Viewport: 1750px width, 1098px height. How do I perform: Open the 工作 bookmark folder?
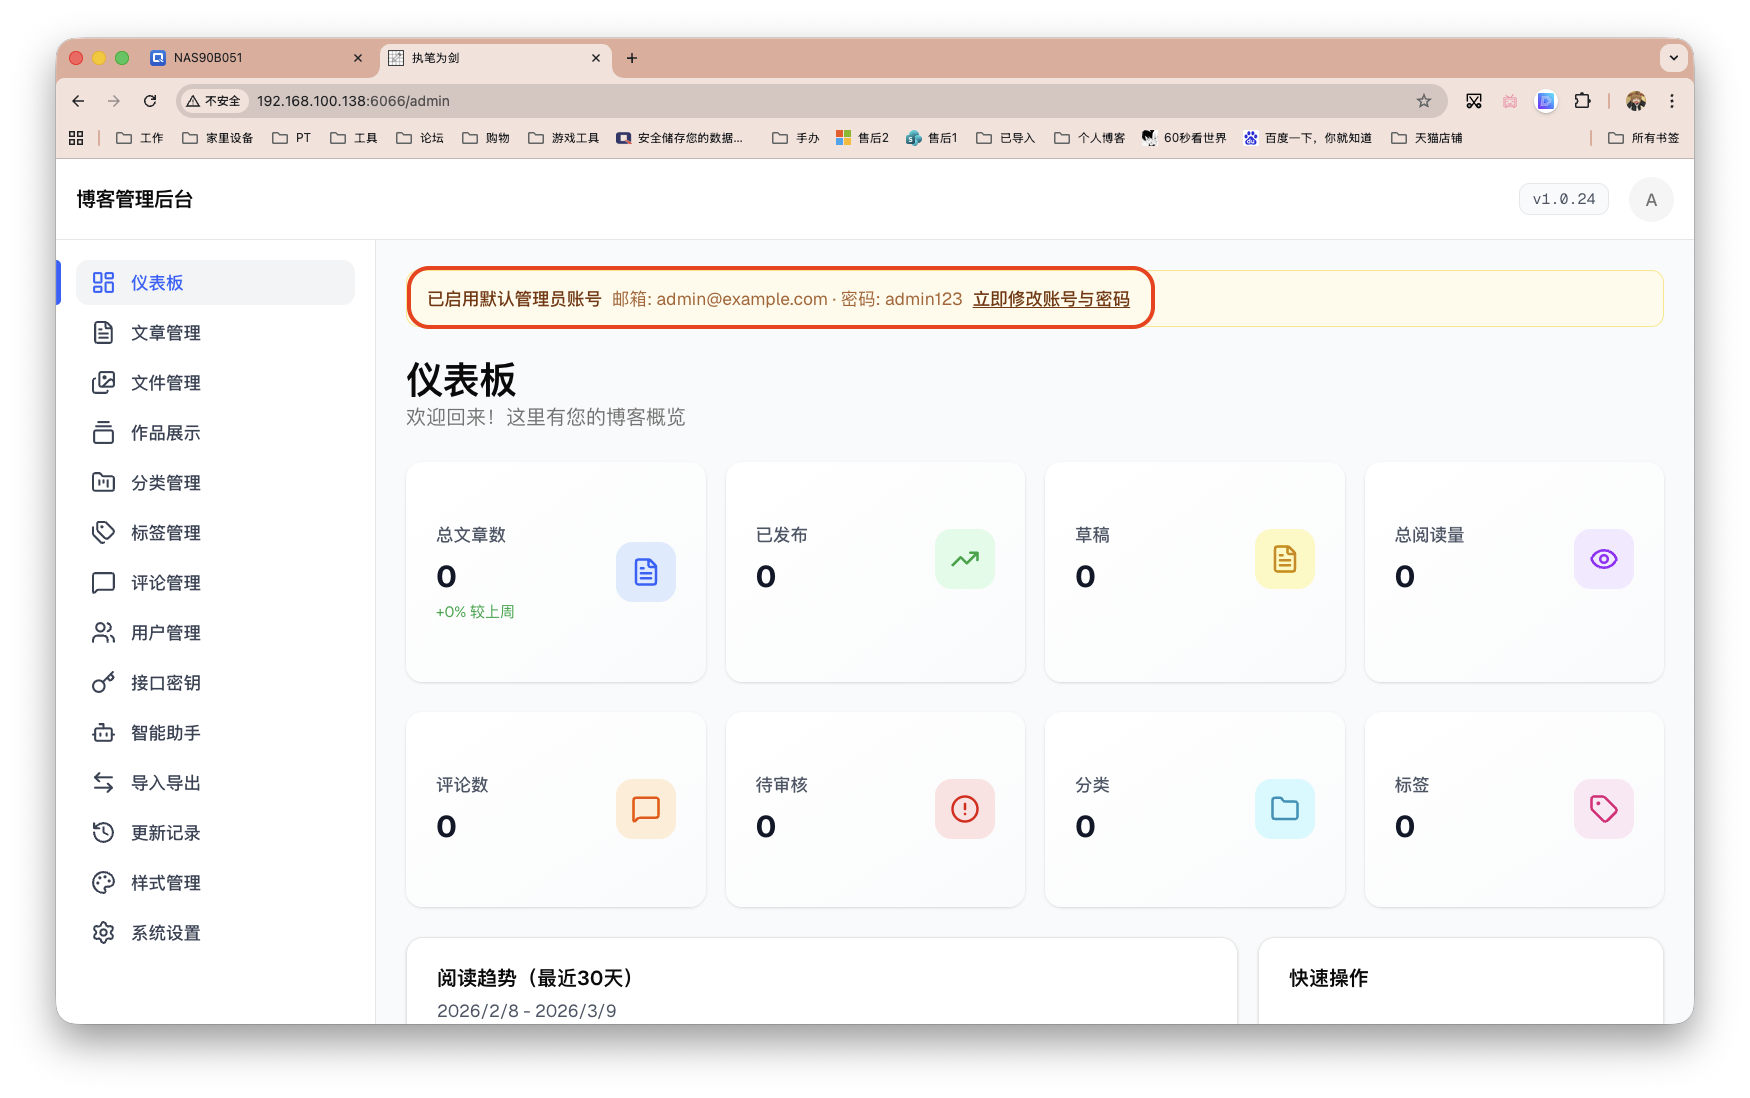pos(138,137)
